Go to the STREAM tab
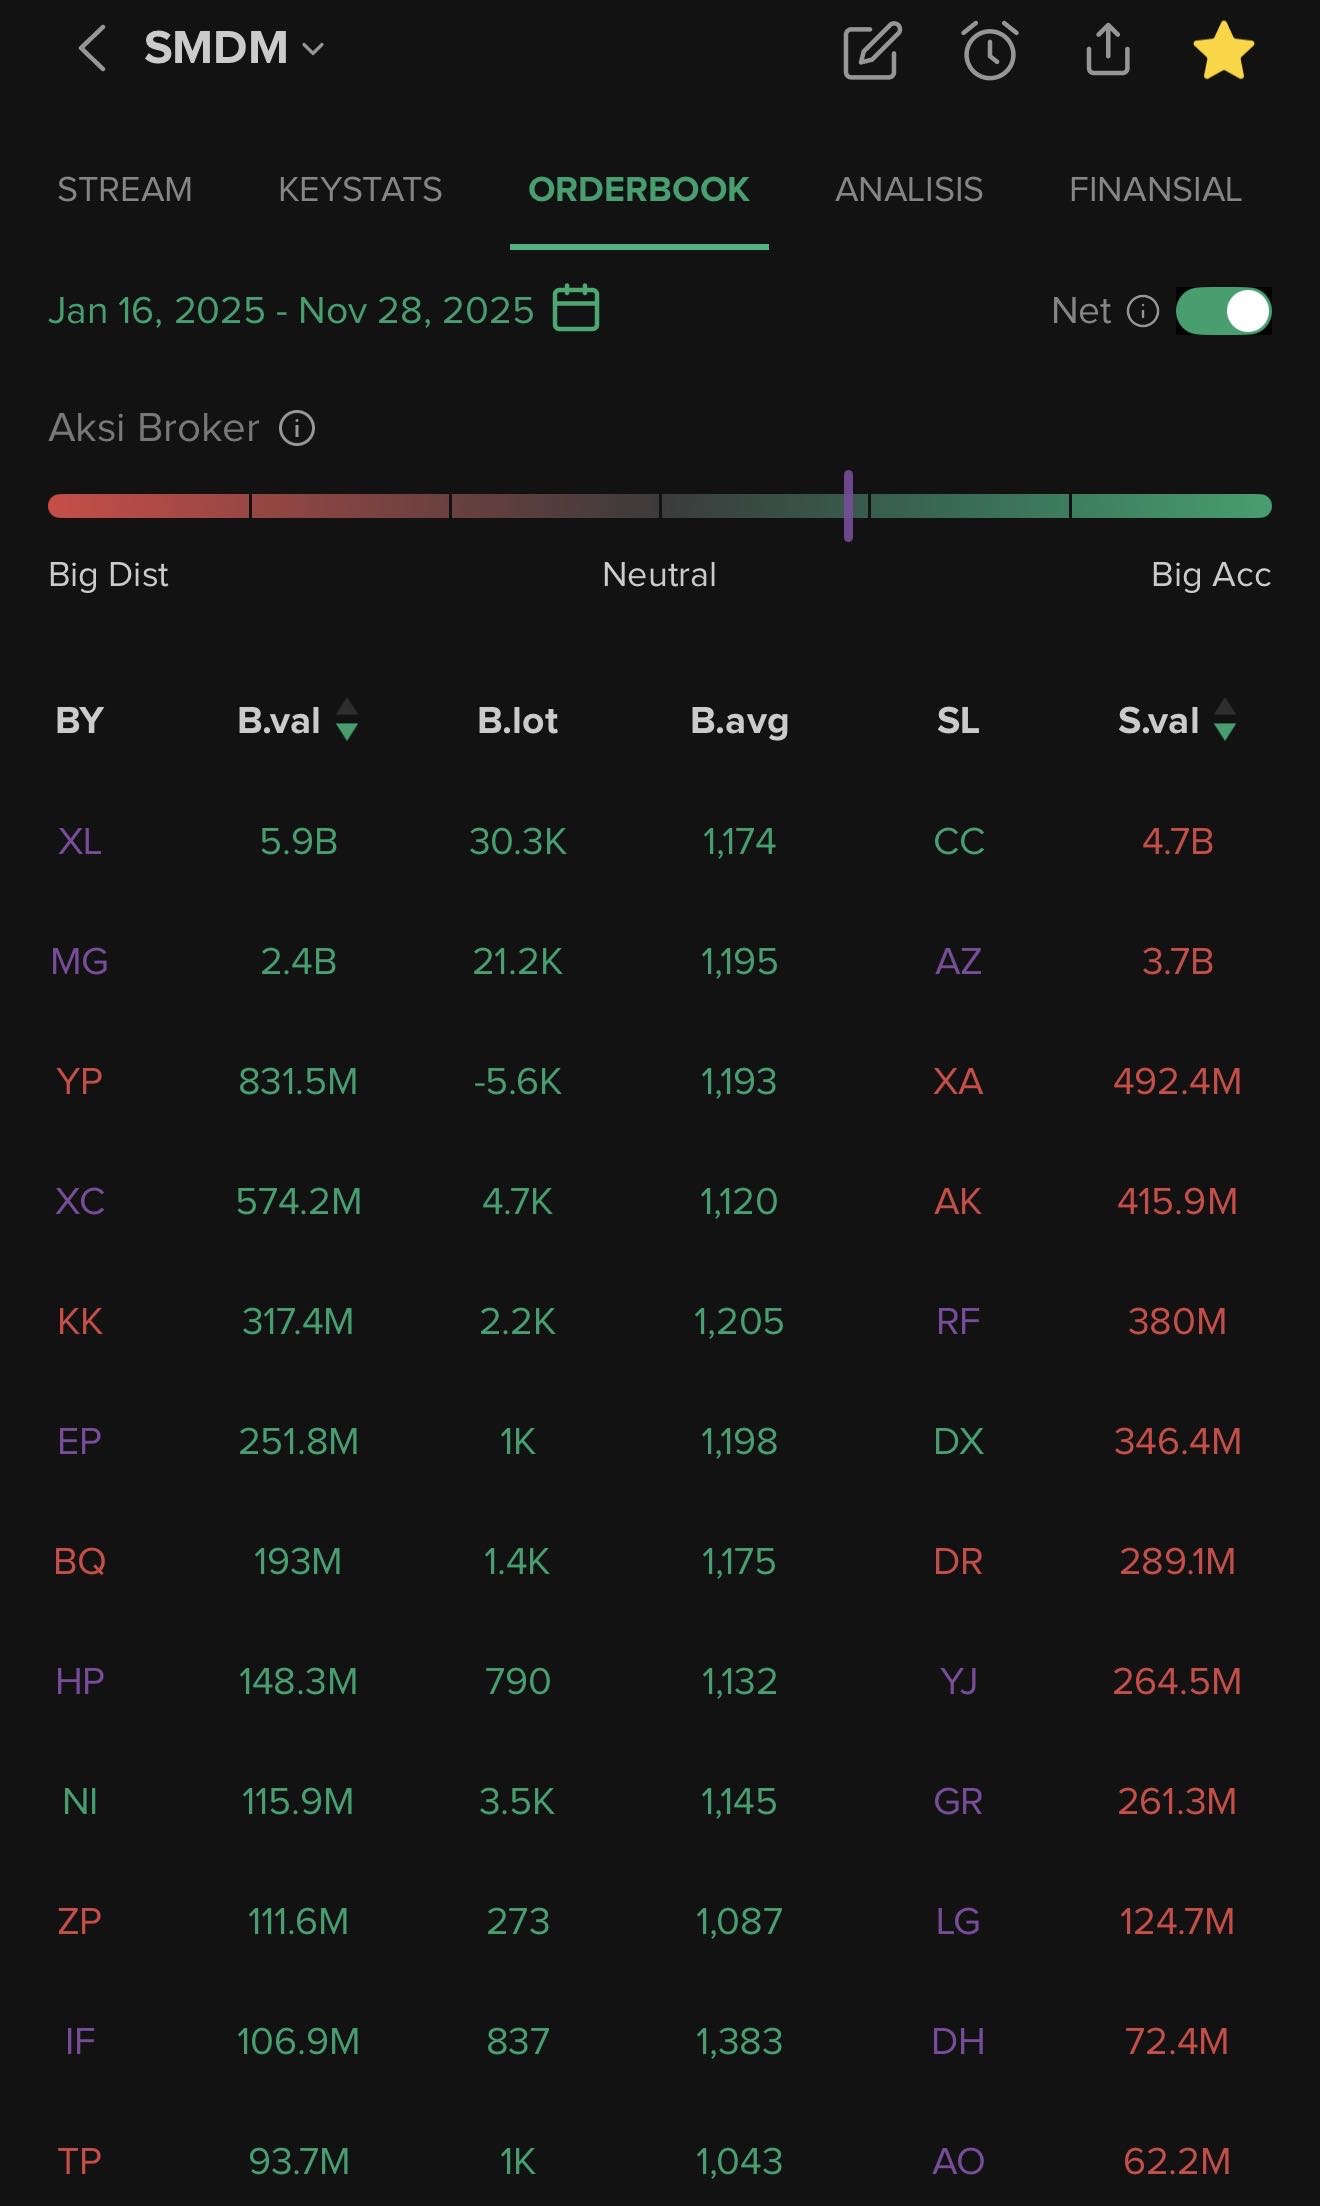The height and width of the screenshot is (2206, 1320). [125, 190]
